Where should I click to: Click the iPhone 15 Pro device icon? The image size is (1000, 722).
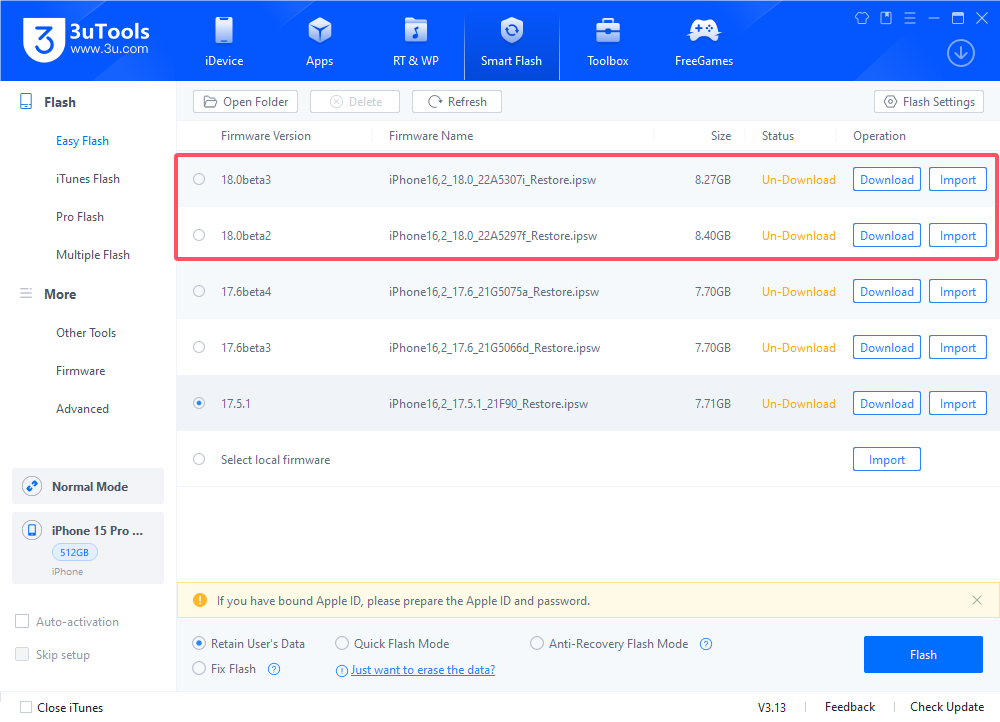(x=32, y=530)
